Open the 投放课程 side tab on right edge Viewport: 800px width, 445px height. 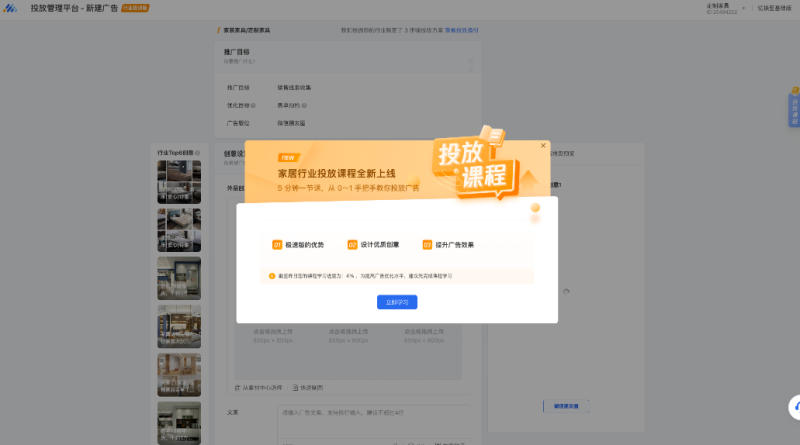click(x=794, y=111)
